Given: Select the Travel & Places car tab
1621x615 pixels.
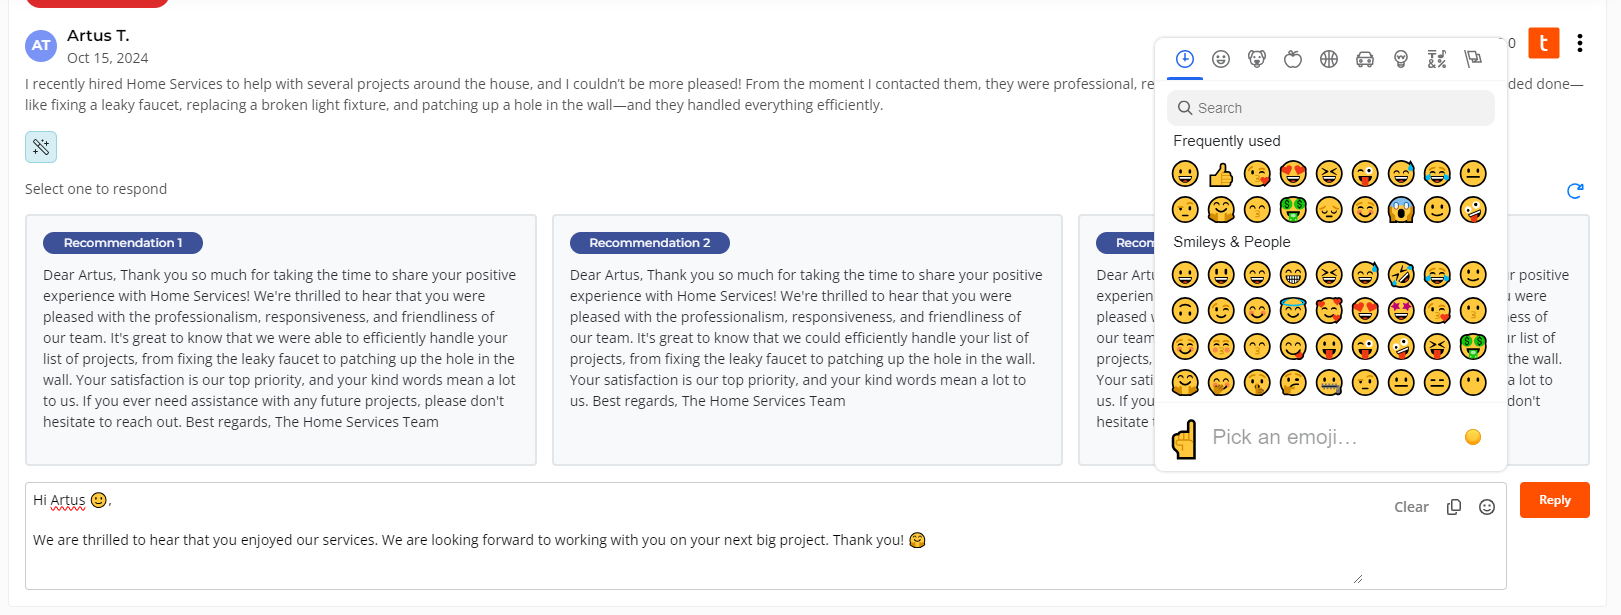Looking at the screenshot, I should pos(1365,59).
